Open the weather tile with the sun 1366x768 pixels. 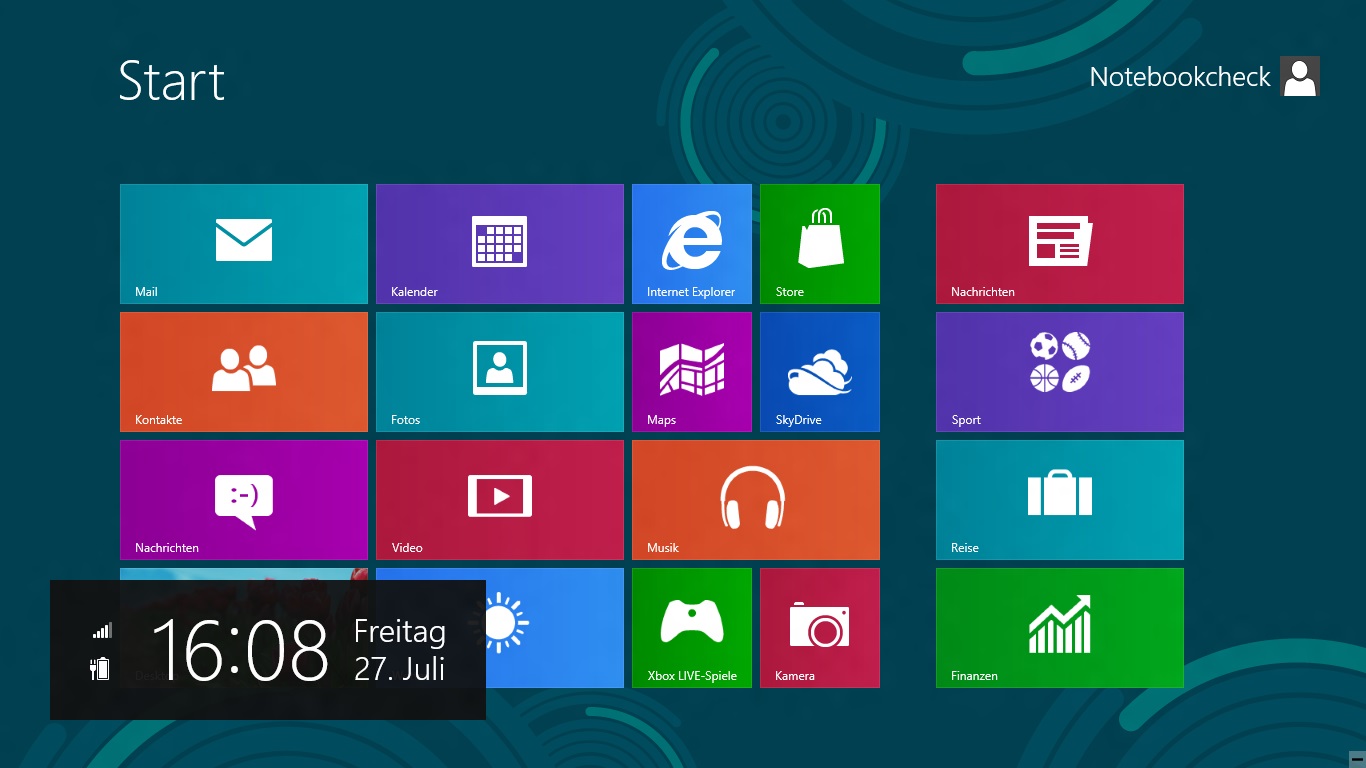pyautogui.click(x=555, y=628)
